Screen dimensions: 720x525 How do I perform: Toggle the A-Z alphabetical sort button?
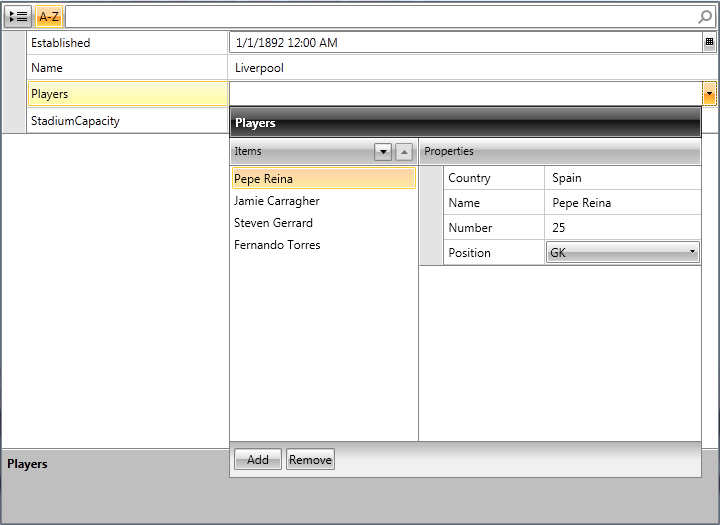pyautogui.click(x=49, y=17)
